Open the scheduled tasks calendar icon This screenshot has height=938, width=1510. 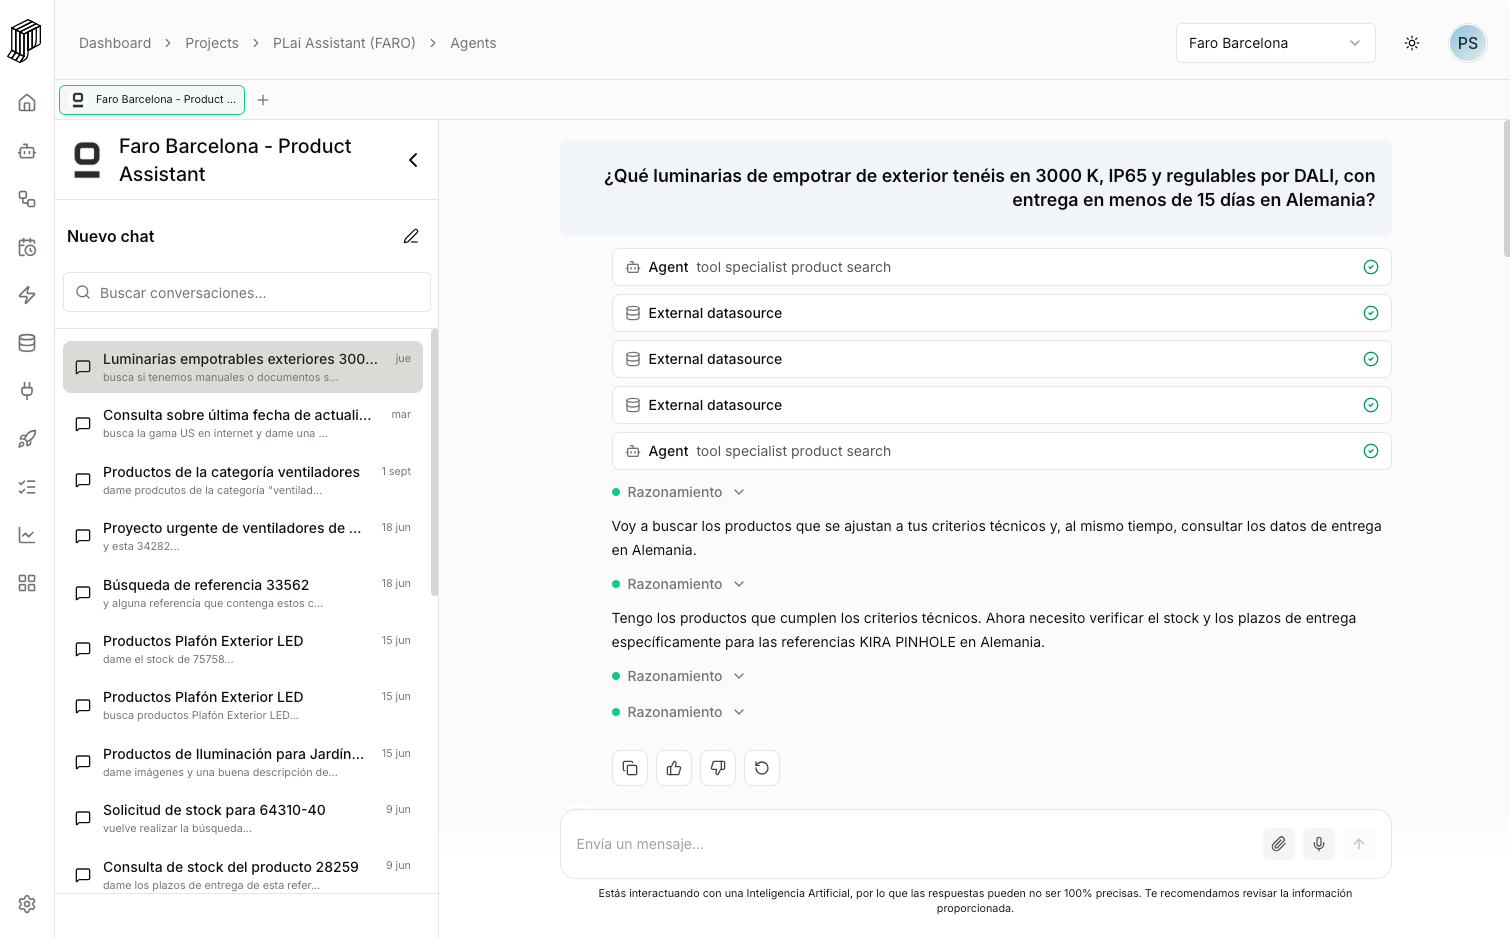(x=27, y=247)
